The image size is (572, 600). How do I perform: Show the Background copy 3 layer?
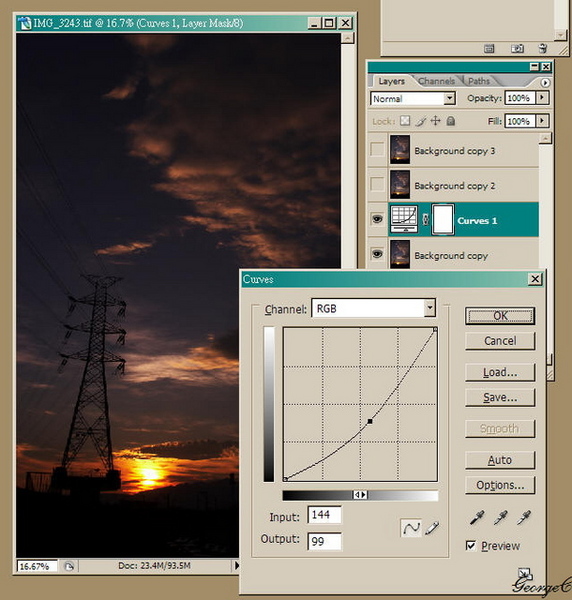377,150
